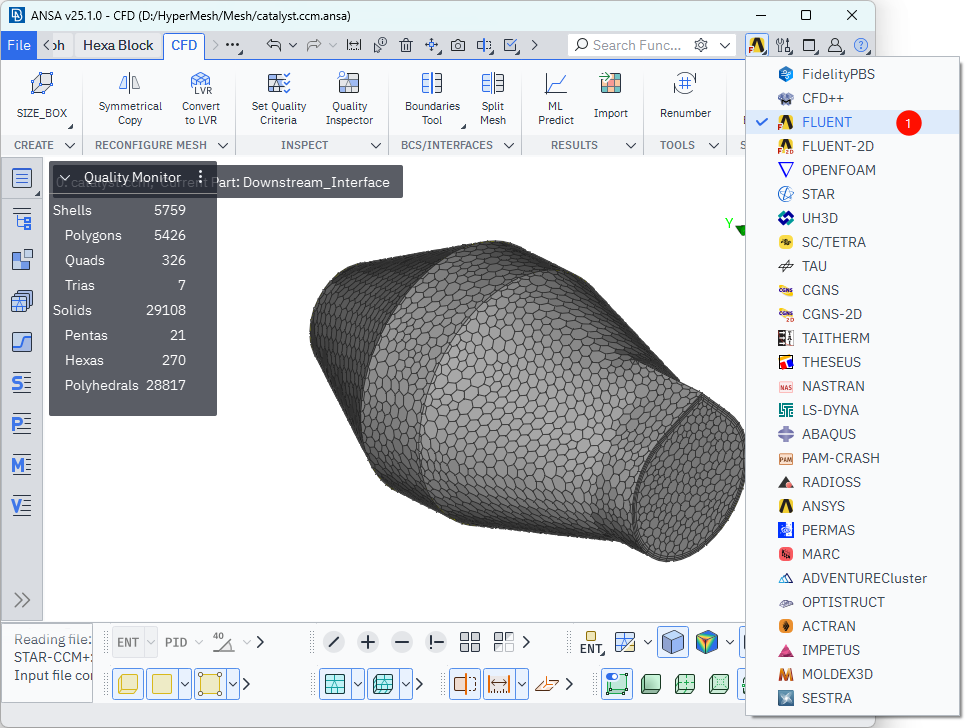Viewport: 970px width, 728px height.
Task: Click the multicolor cube display icon
Action: [708, 642]
